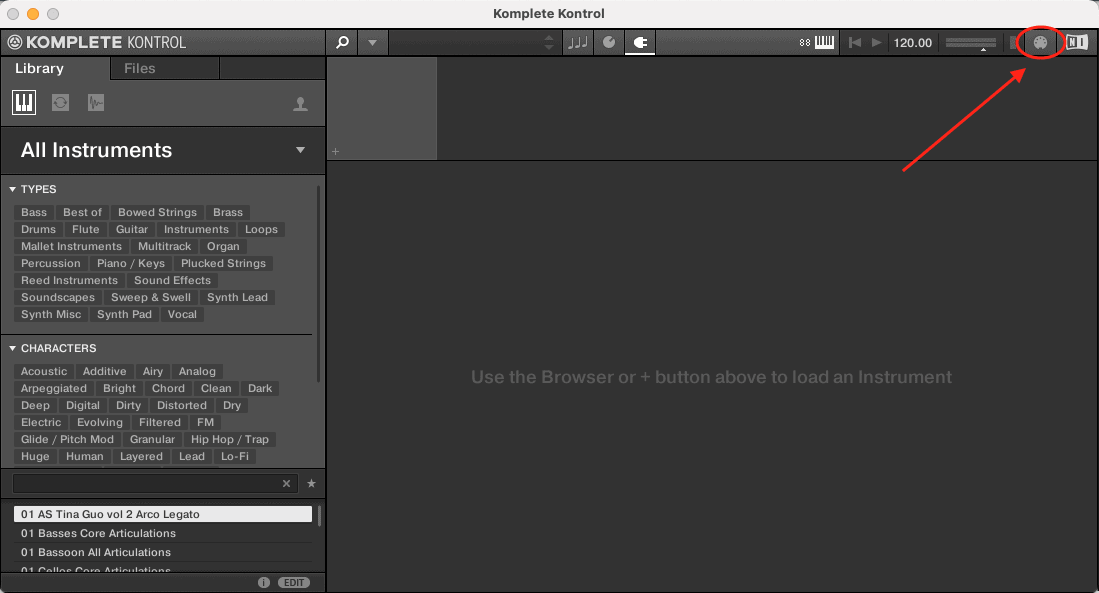Toggle the favorites star filter
This screenshot has height=593, width=1099.
click(x=311, y=484)
